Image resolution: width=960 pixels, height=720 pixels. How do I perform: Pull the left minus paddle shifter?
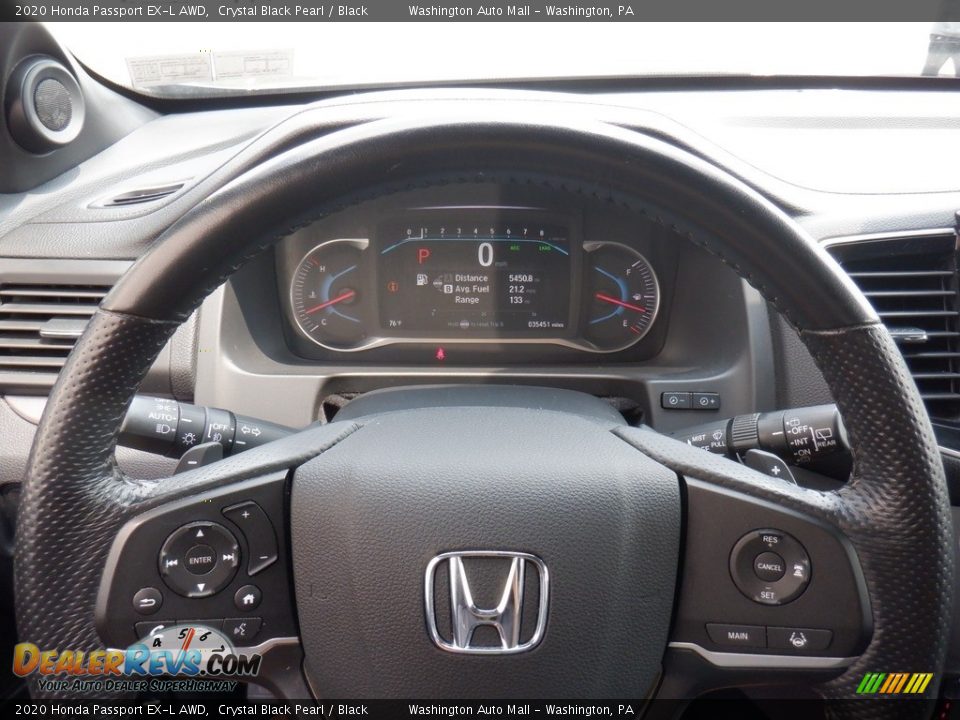(x=199, y=458)
